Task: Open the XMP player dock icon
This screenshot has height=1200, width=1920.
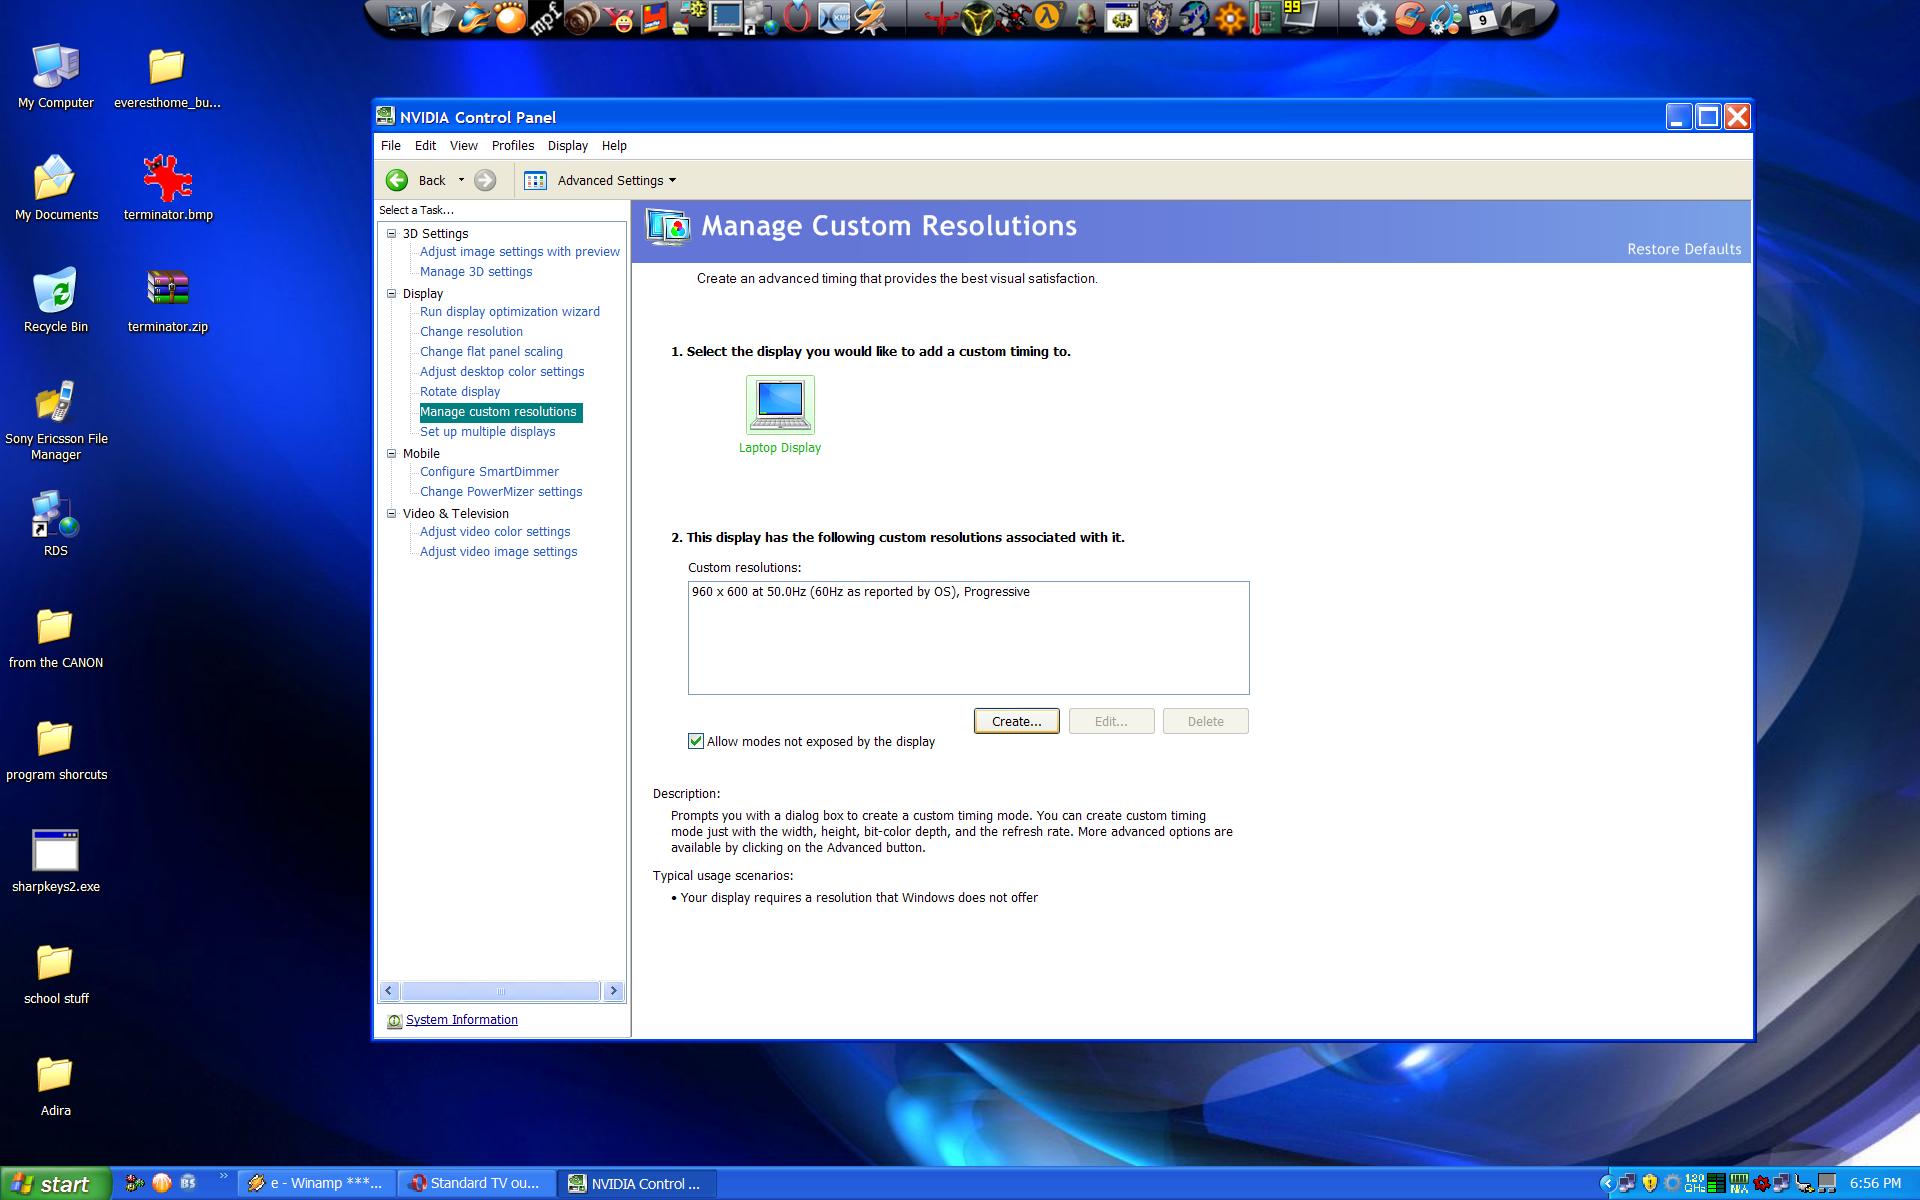Action: (x=834, y=18)
